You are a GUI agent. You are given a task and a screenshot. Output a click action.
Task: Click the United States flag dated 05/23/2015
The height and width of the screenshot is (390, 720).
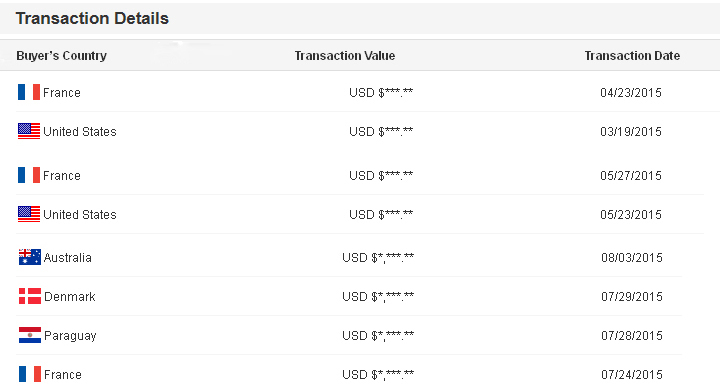(29, 214)
